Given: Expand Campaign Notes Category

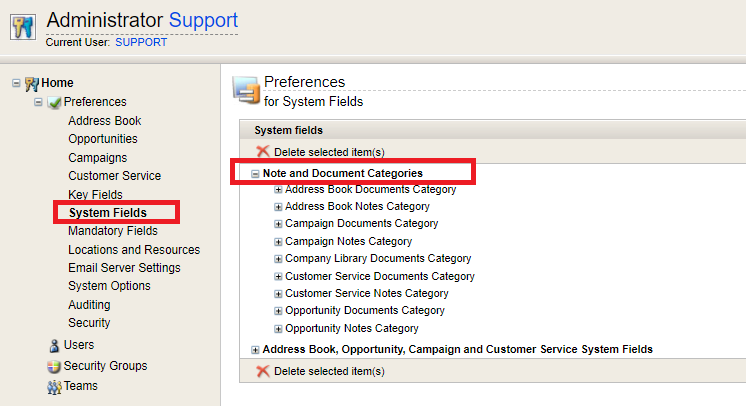Looking at the screenshot, I should click(x=278, y=242).
